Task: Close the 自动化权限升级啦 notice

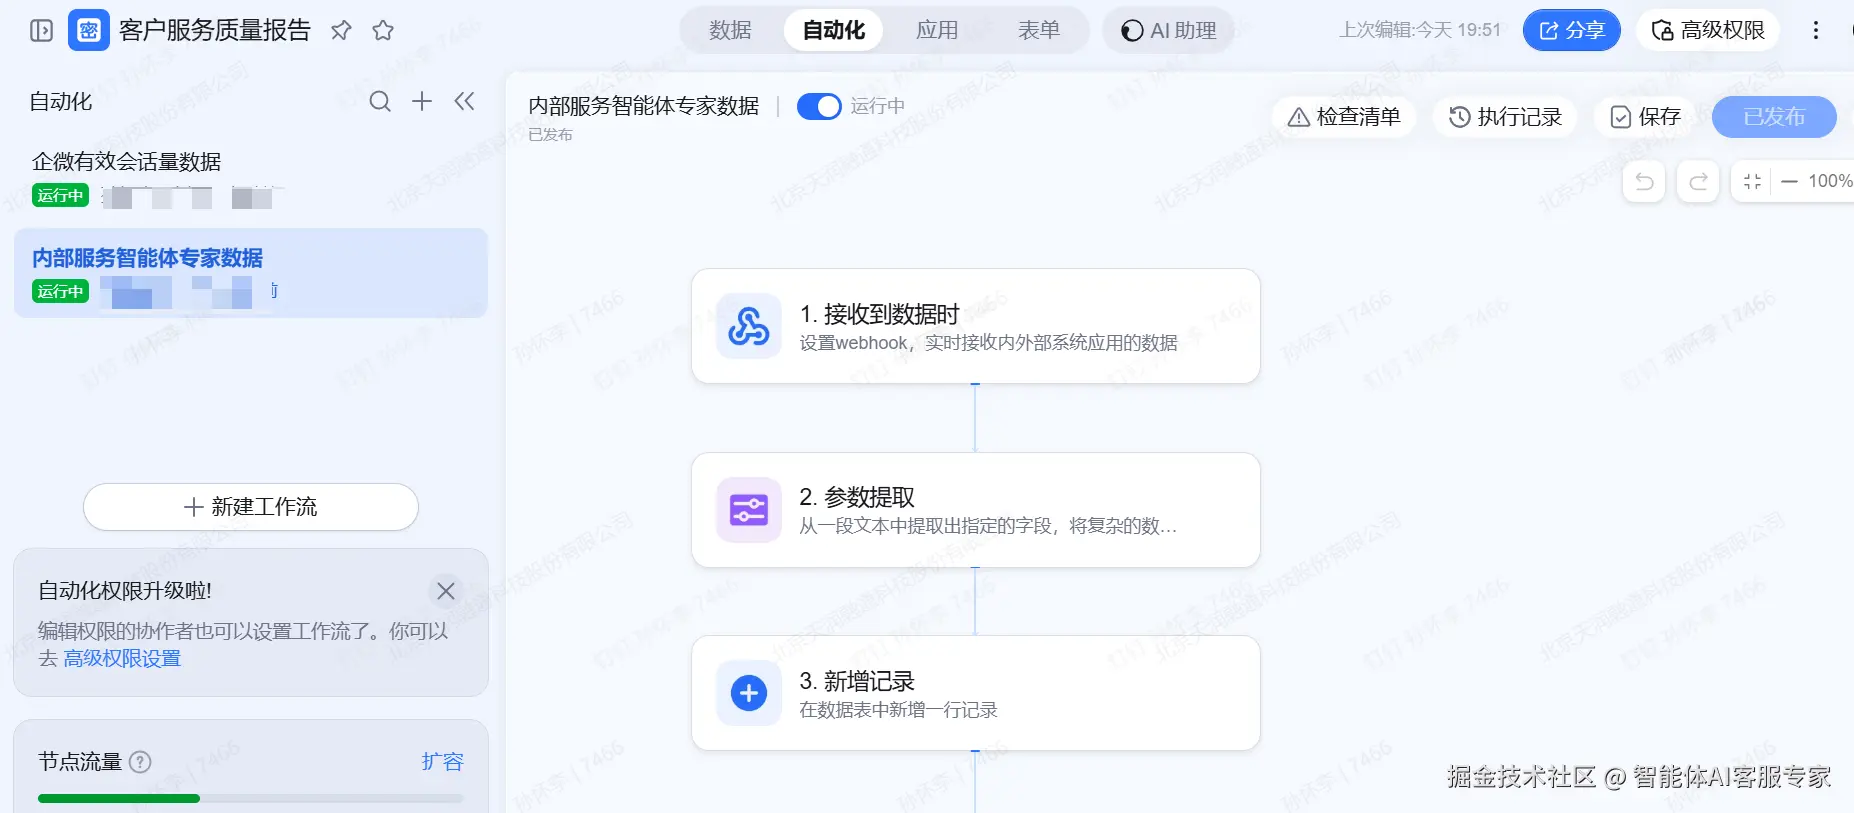Action: pos(446,591)
